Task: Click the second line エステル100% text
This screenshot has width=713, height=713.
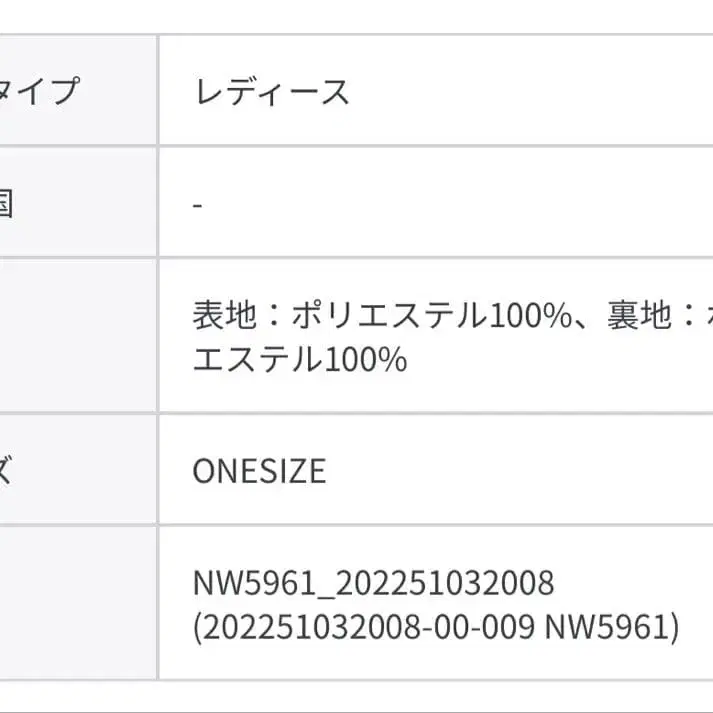Action: pos(300,359)
